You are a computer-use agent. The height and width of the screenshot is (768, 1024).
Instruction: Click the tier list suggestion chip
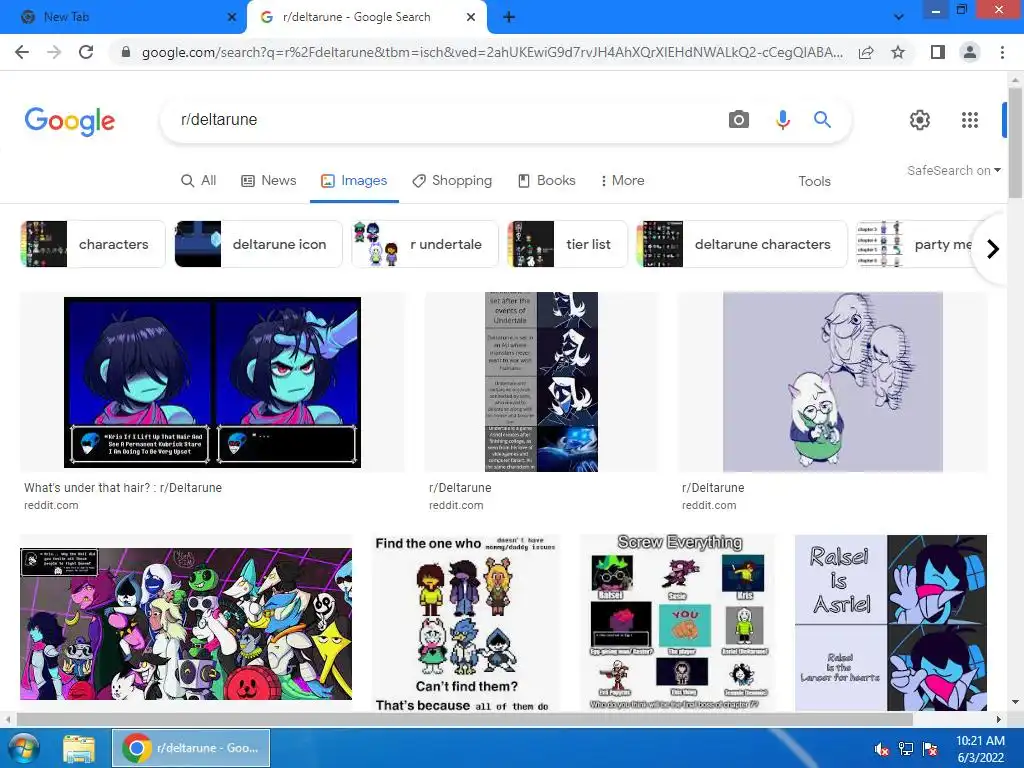(x=568, y=244)
